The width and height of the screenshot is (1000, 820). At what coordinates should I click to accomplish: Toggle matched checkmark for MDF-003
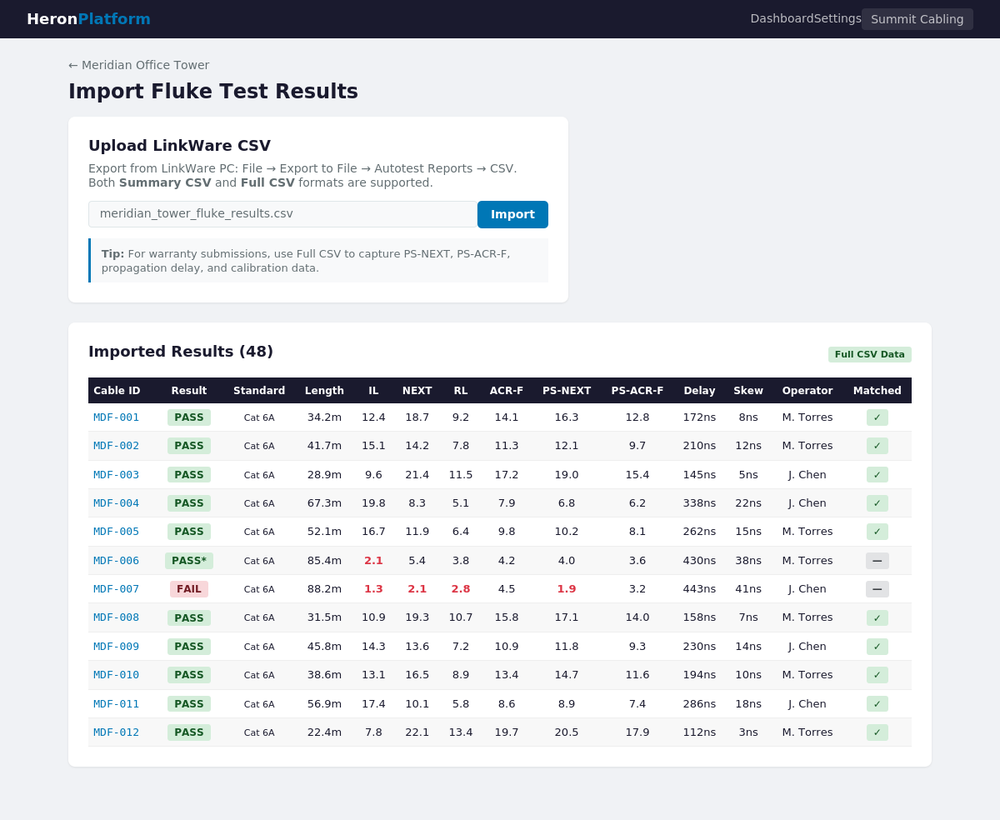click(x=877, y=474)
